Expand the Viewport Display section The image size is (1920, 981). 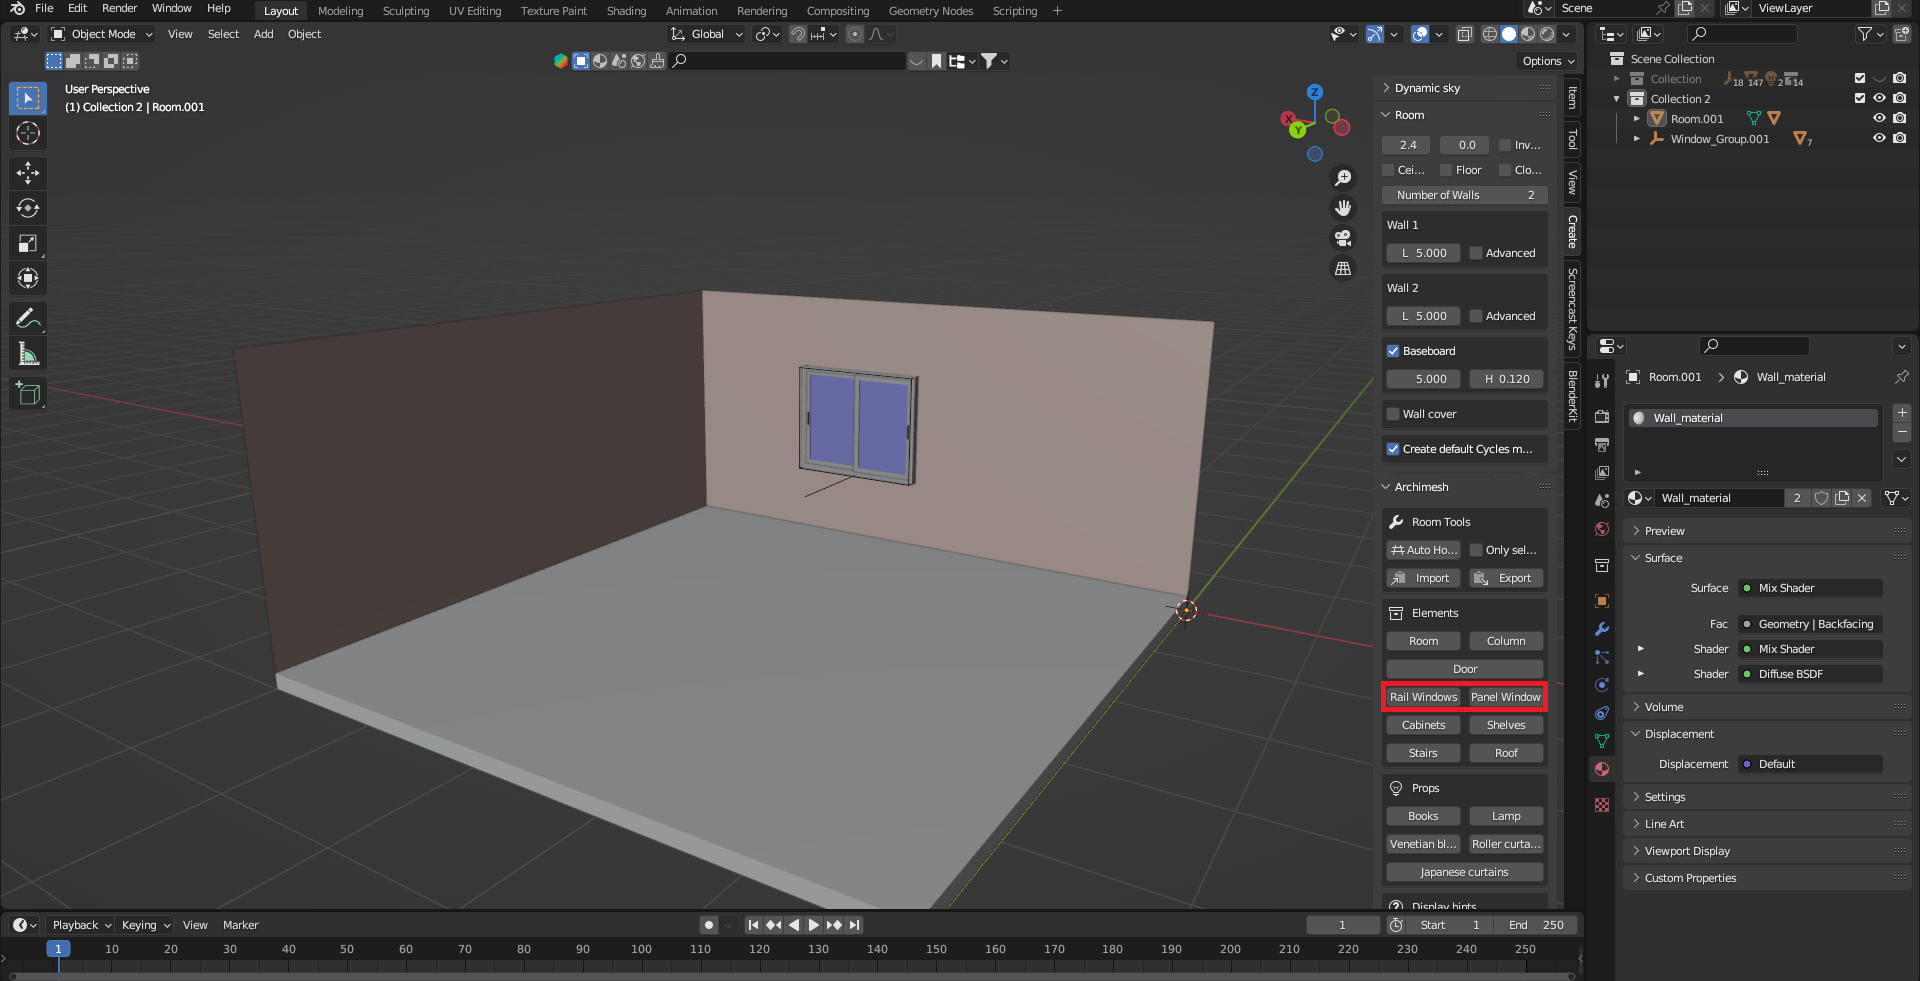pos(1768,851)
